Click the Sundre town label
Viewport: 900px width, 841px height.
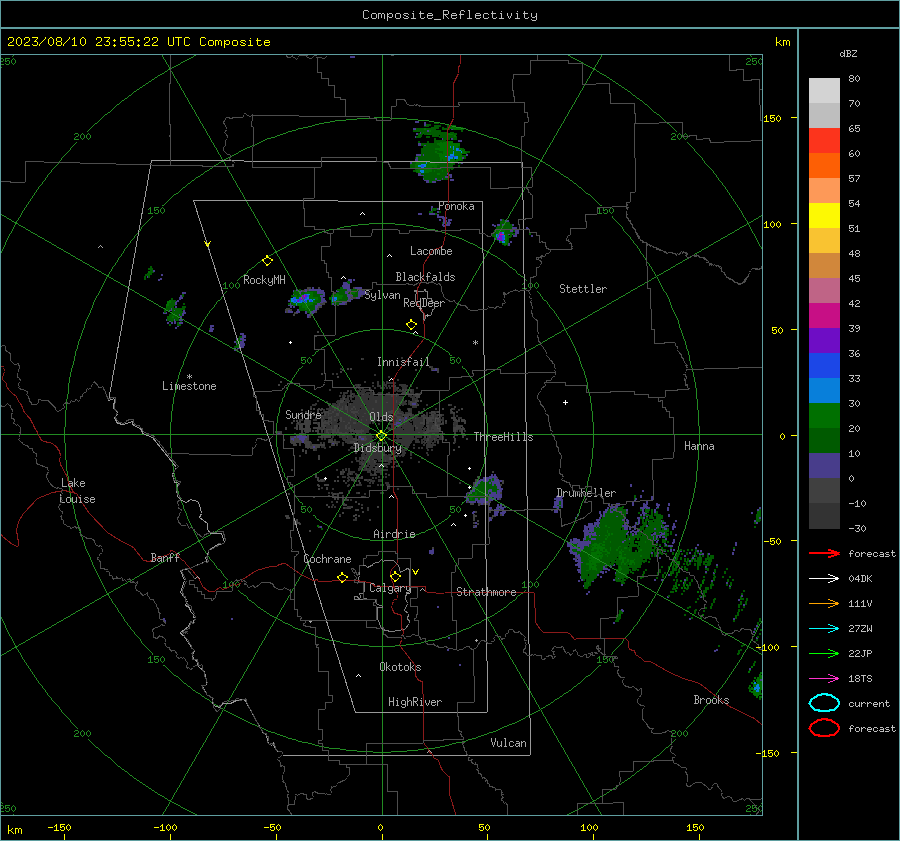coord(303,415)
